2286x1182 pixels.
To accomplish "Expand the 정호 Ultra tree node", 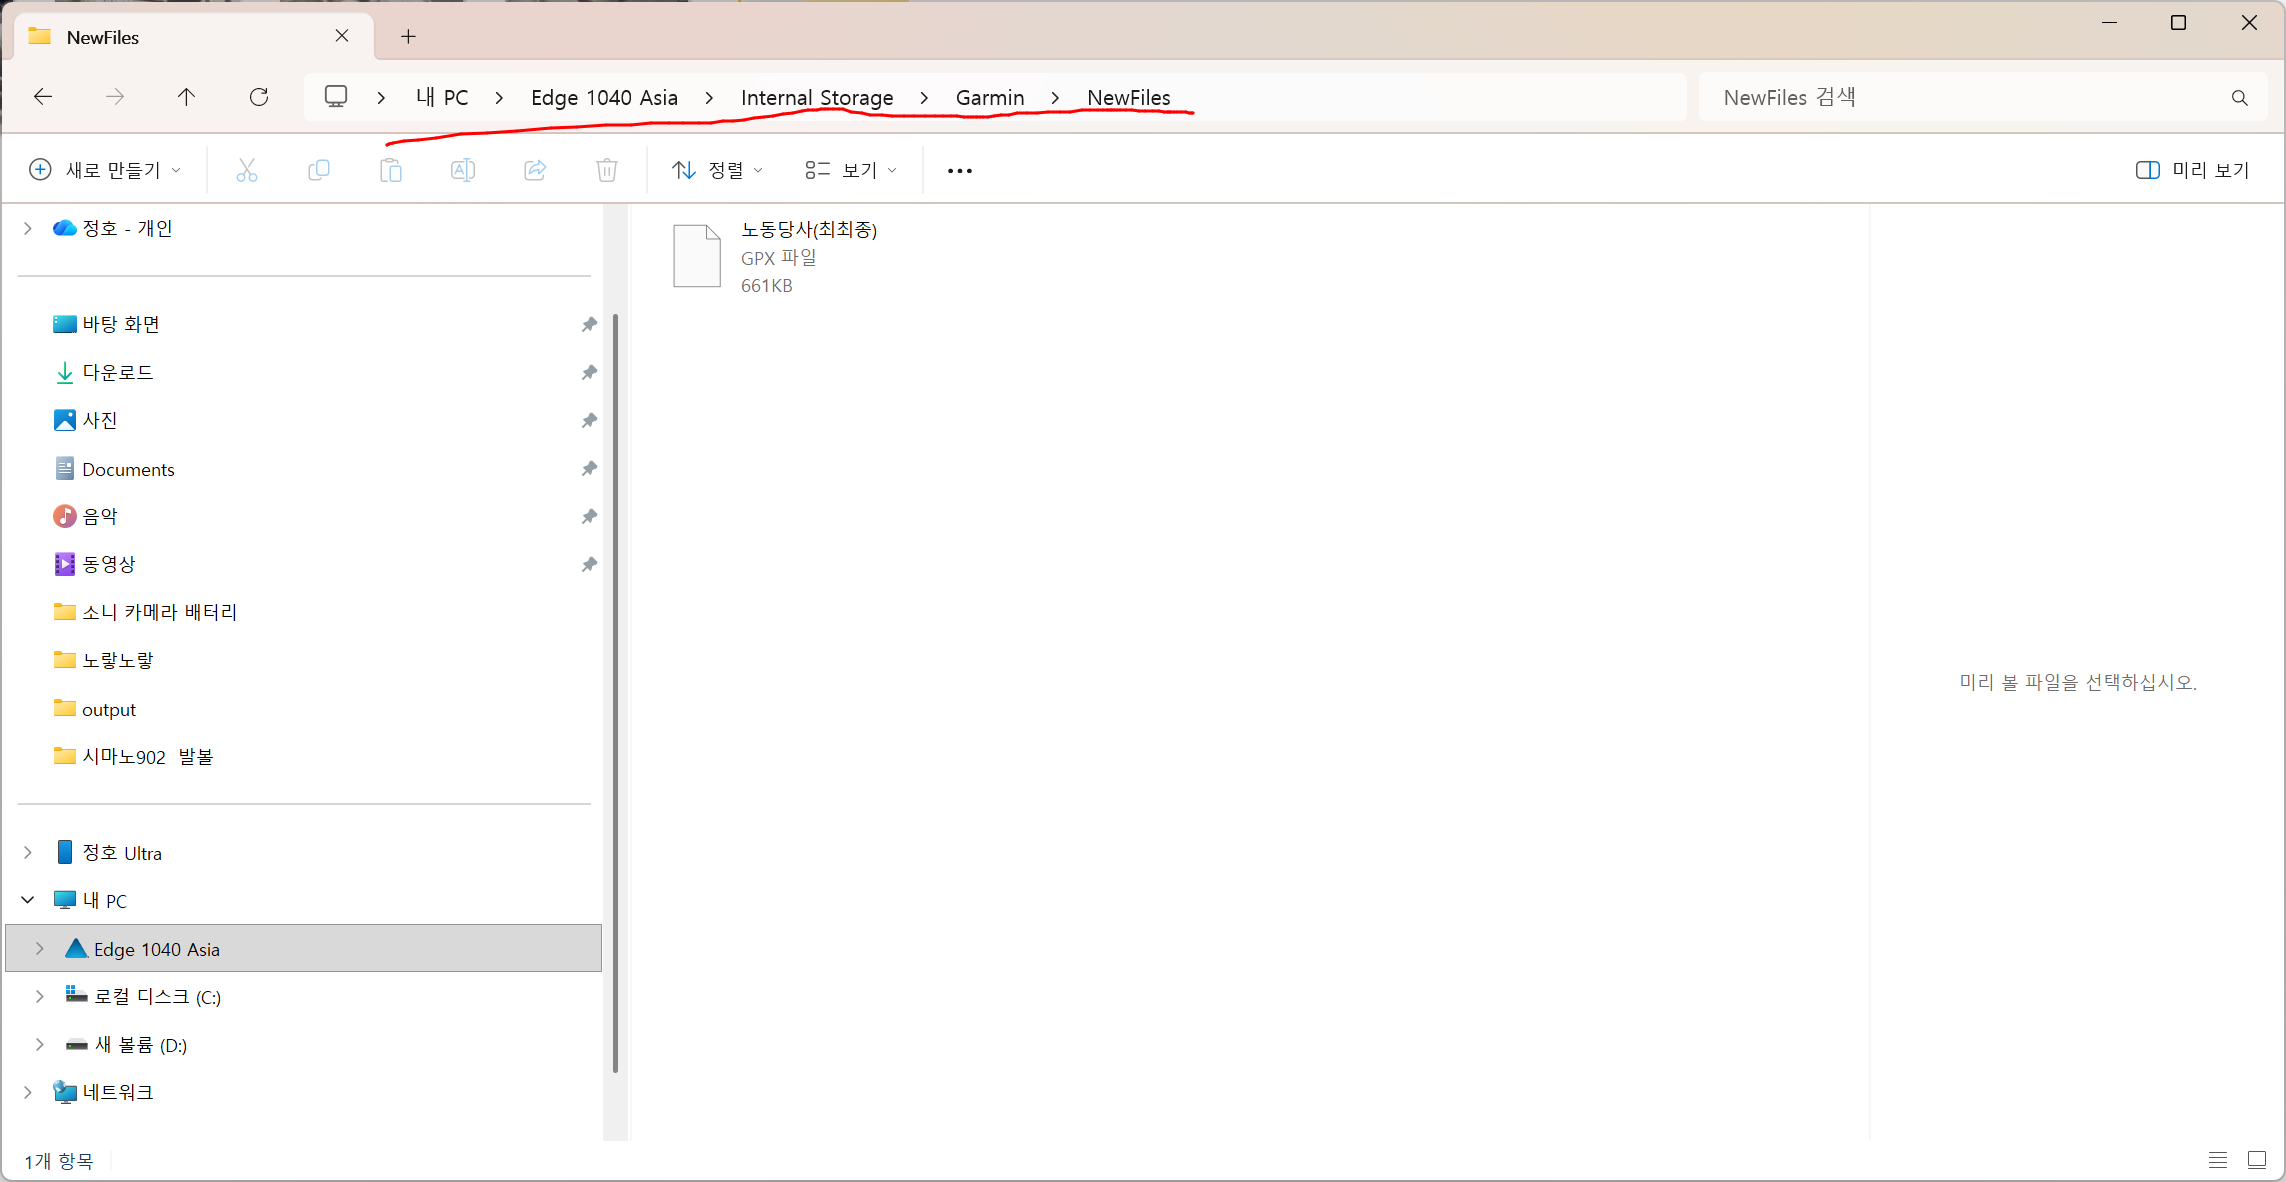I will [28, 852].
